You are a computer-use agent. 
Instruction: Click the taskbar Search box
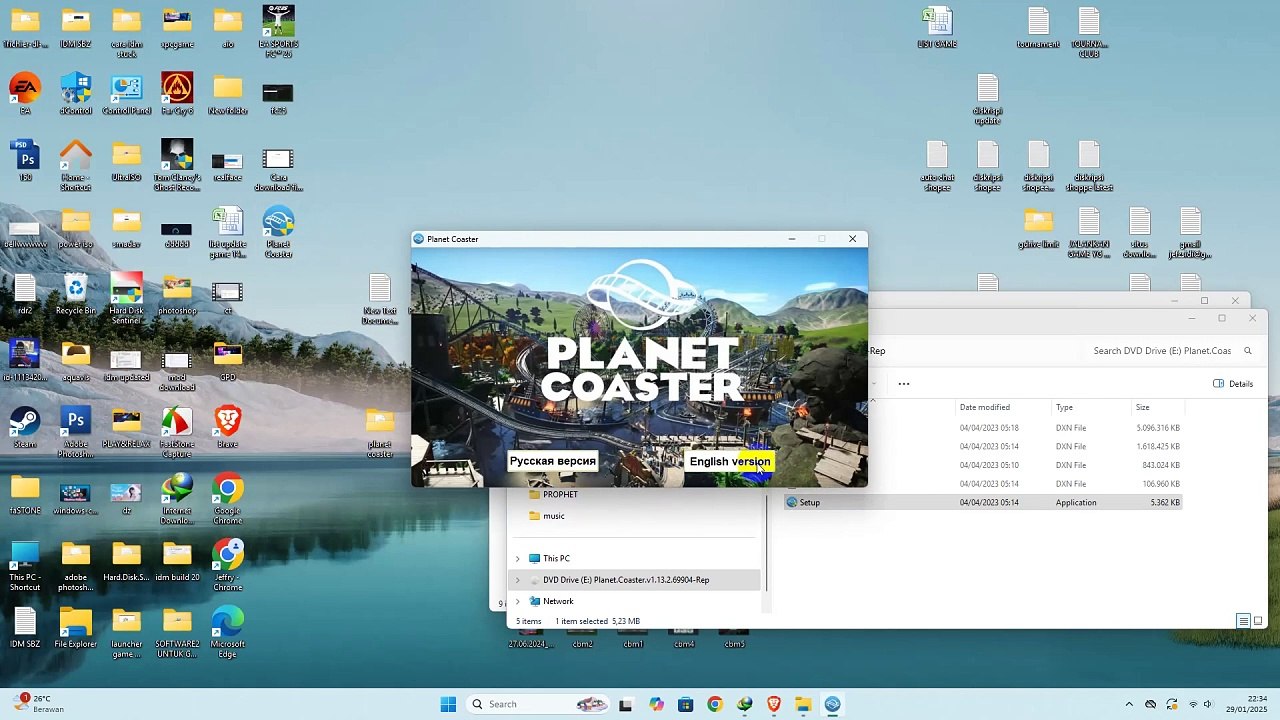click(x=540, y=704)
